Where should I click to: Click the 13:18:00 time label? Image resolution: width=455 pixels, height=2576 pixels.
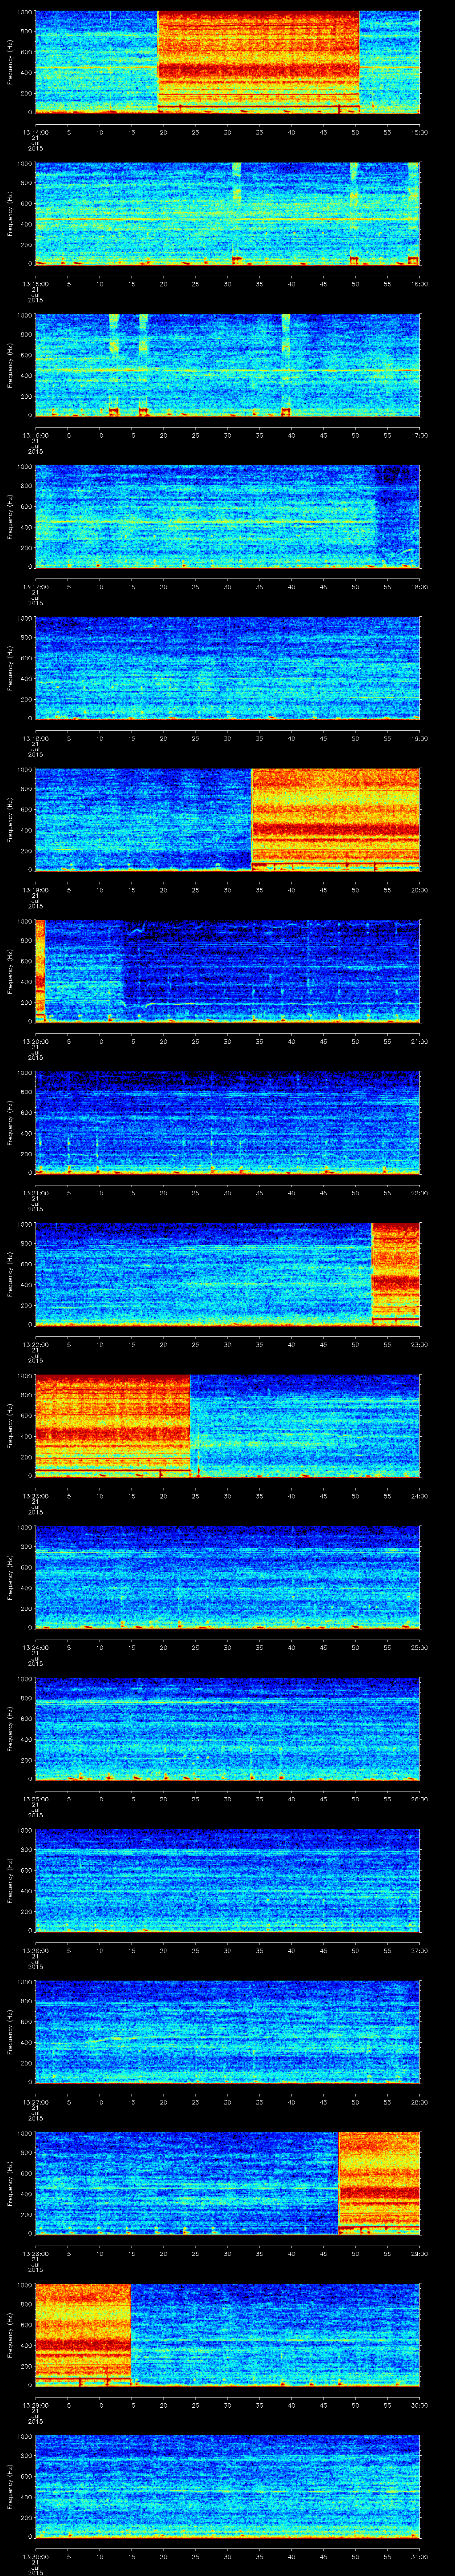click(x=35, y=738)
